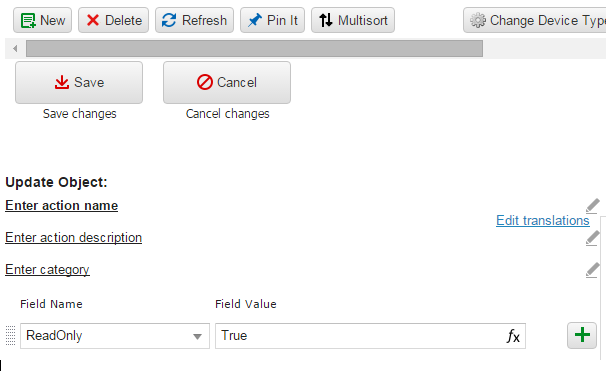Click the Enter action name link
The height and width of the screenshot is (371, 606).
pyautogui.click(x=61, y=206)
